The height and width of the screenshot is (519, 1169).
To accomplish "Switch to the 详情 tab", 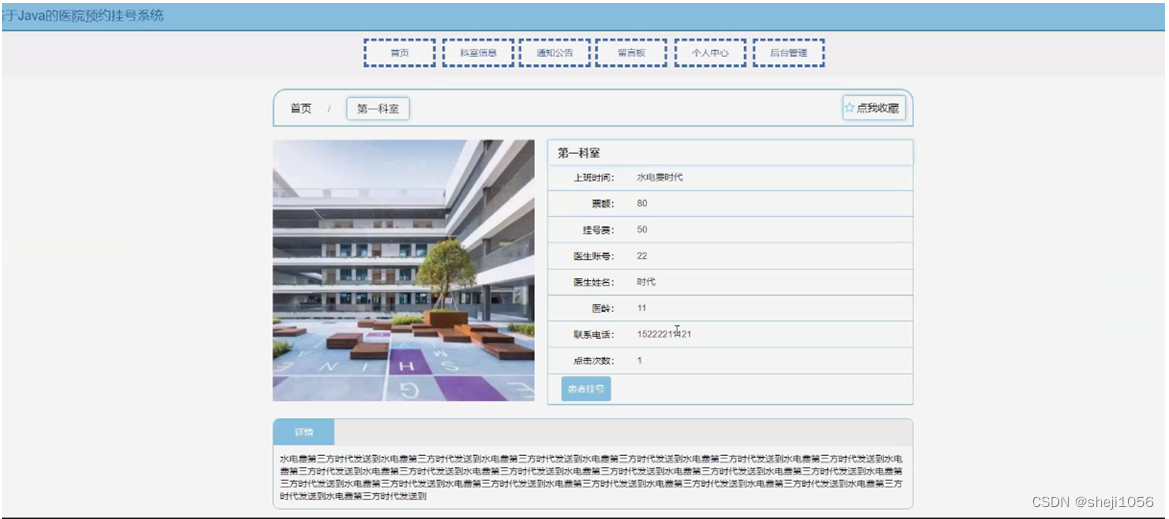I will tap(304, 432).
